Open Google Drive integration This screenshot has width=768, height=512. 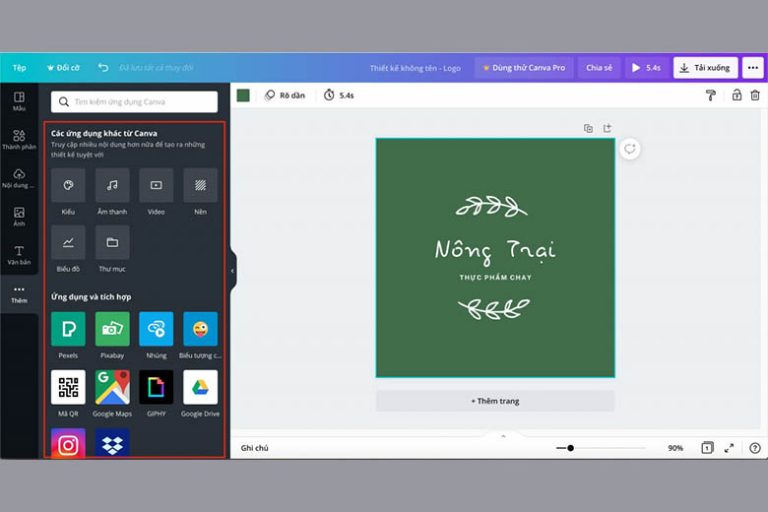pyautogui.click(x=200, y=387)
